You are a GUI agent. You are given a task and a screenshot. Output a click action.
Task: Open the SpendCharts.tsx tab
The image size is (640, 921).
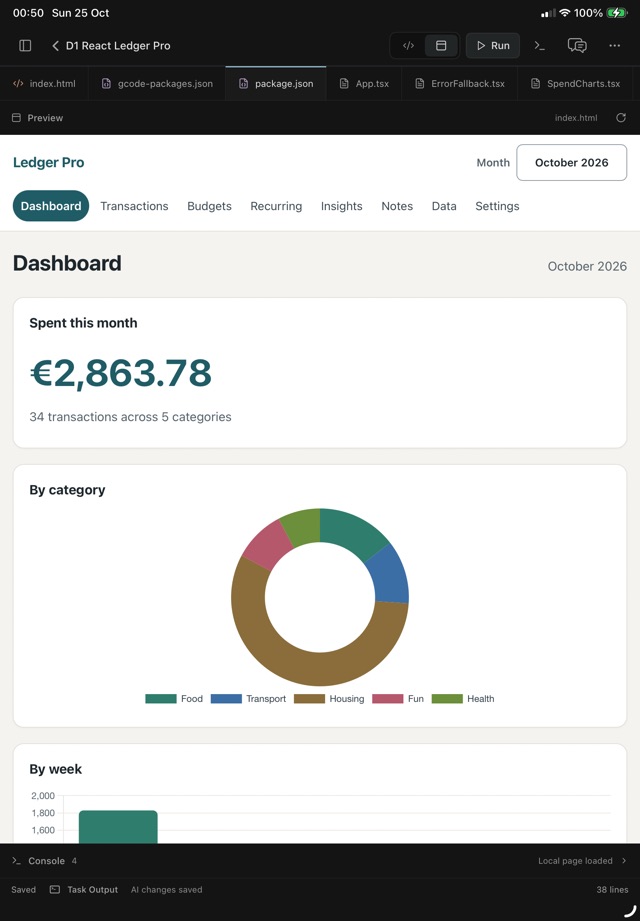coord(575,84)
